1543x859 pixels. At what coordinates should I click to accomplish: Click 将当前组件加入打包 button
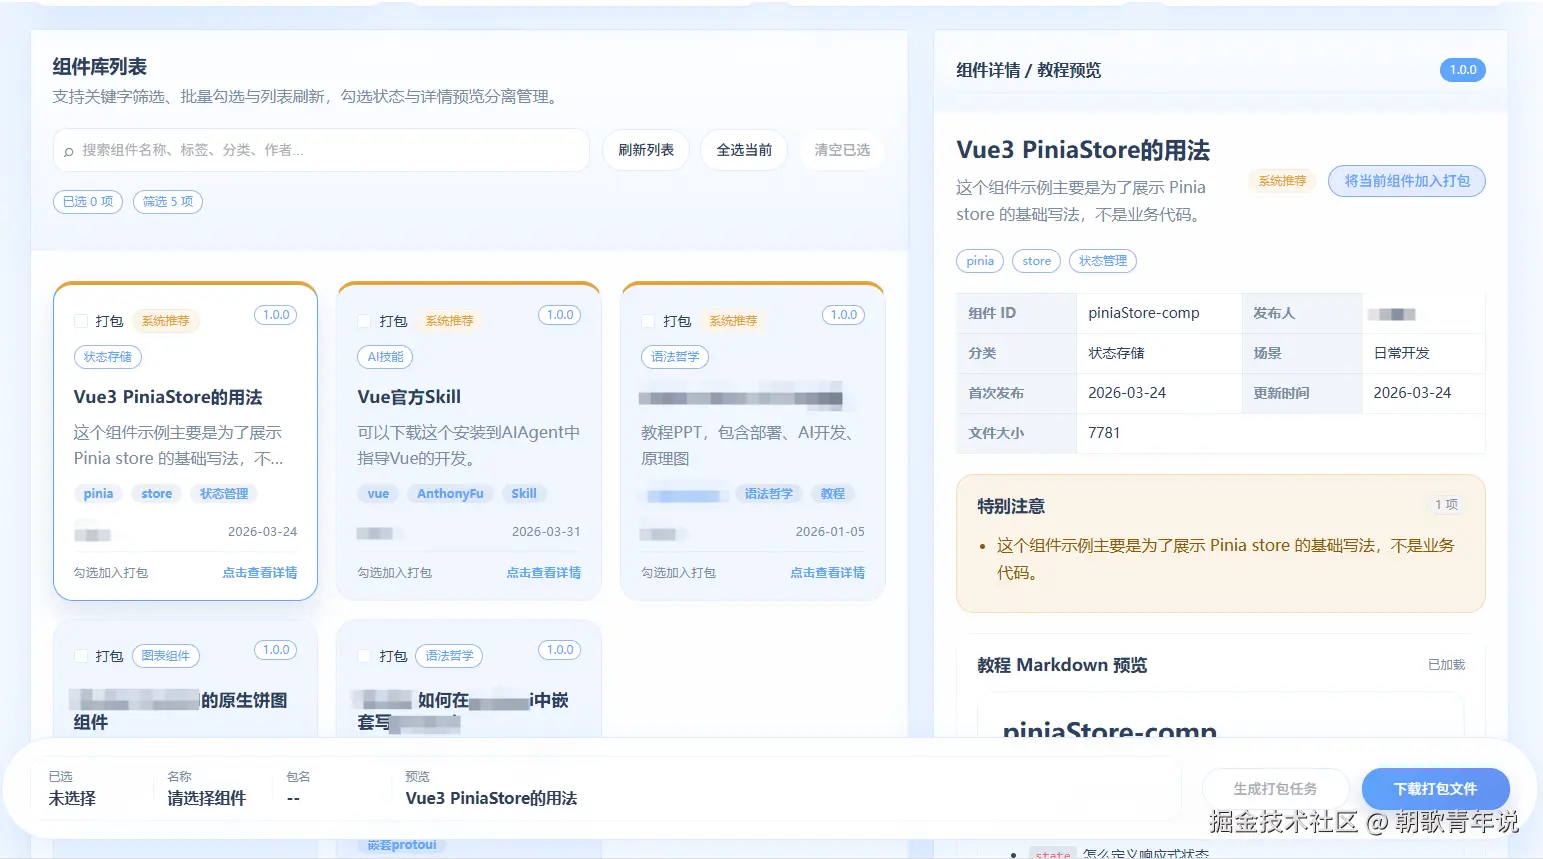(x=1407, y=181)
